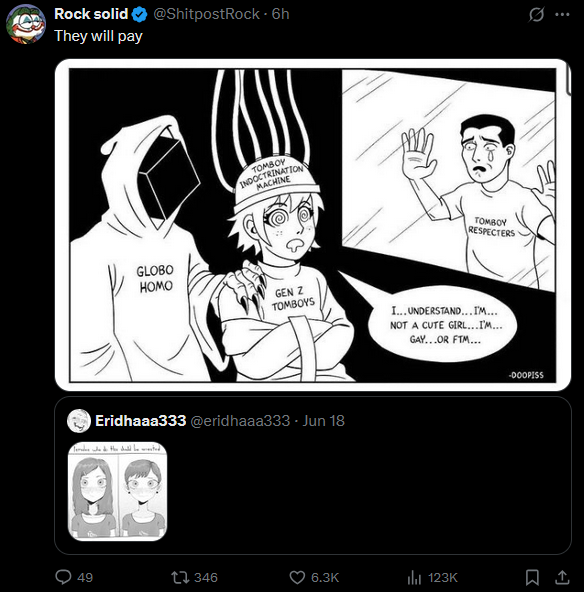Open the quoted tweet card
Screen dimensions: 584x592
click(x=313, y=475)
